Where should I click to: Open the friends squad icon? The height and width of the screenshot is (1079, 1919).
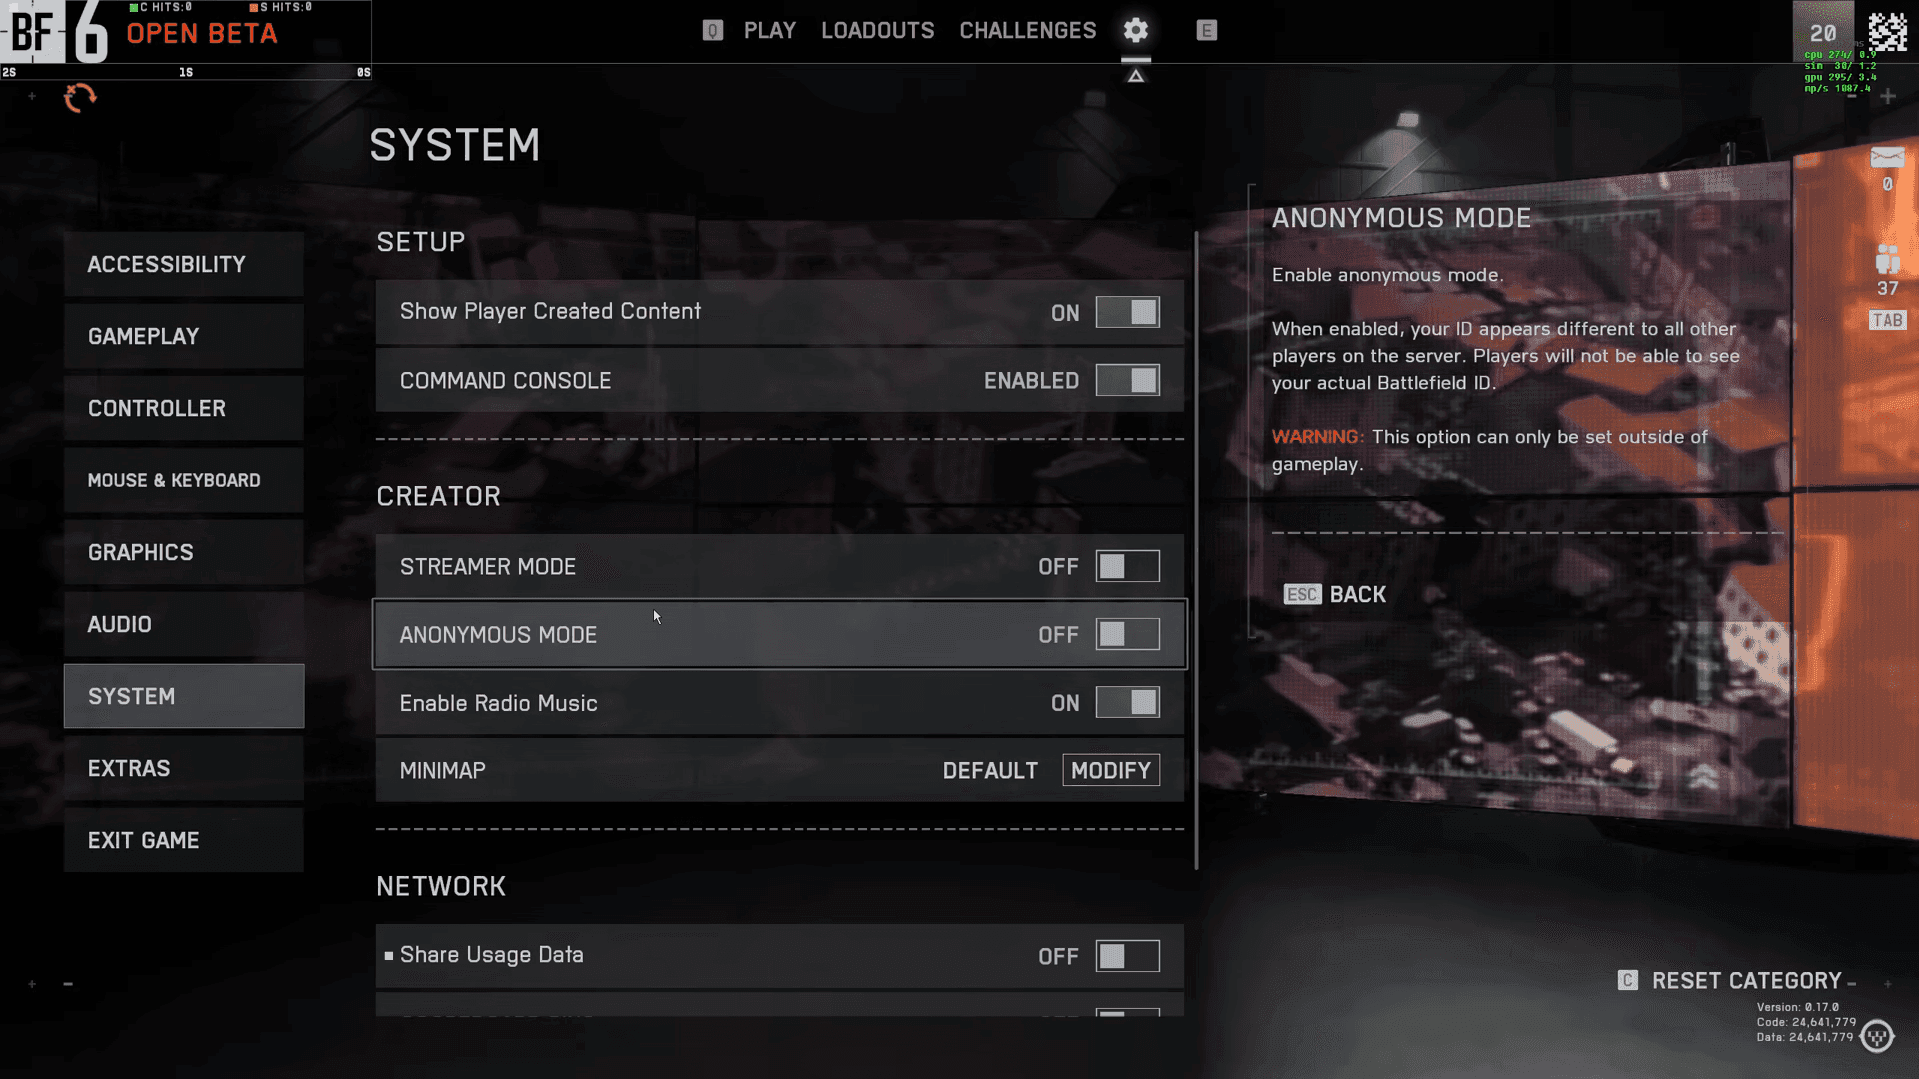1887,259
